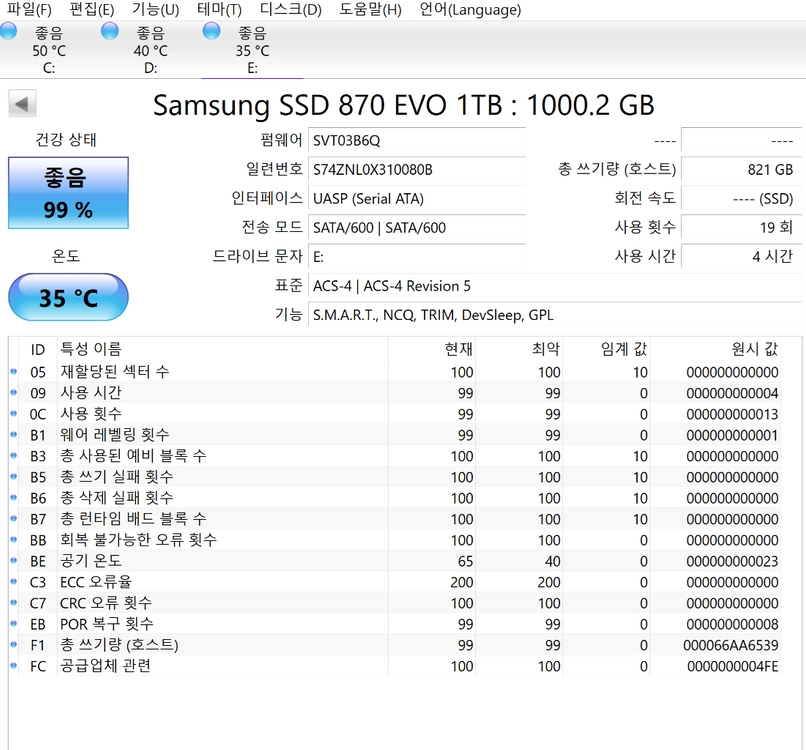The image size is (806, 750).
Task: Select the 총 쓰기 실패 횟수 row
Action: (395, 477)
